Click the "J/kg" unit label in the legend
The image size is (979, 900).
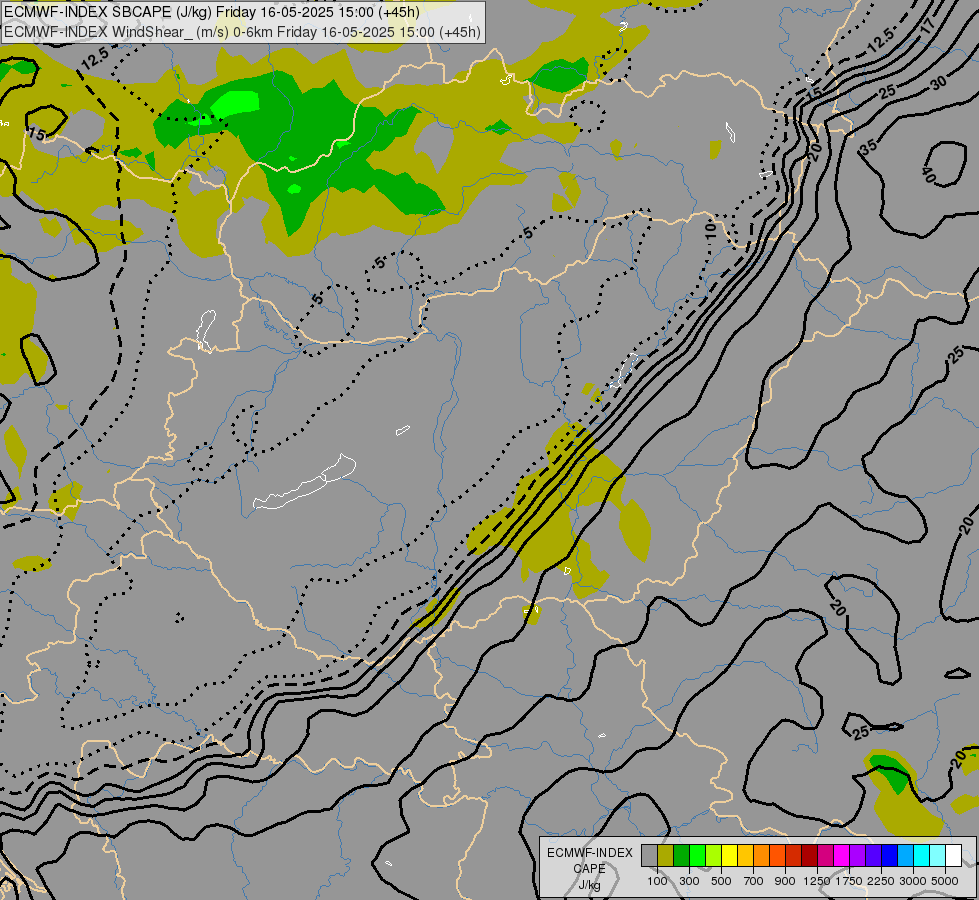pos(589,885)
